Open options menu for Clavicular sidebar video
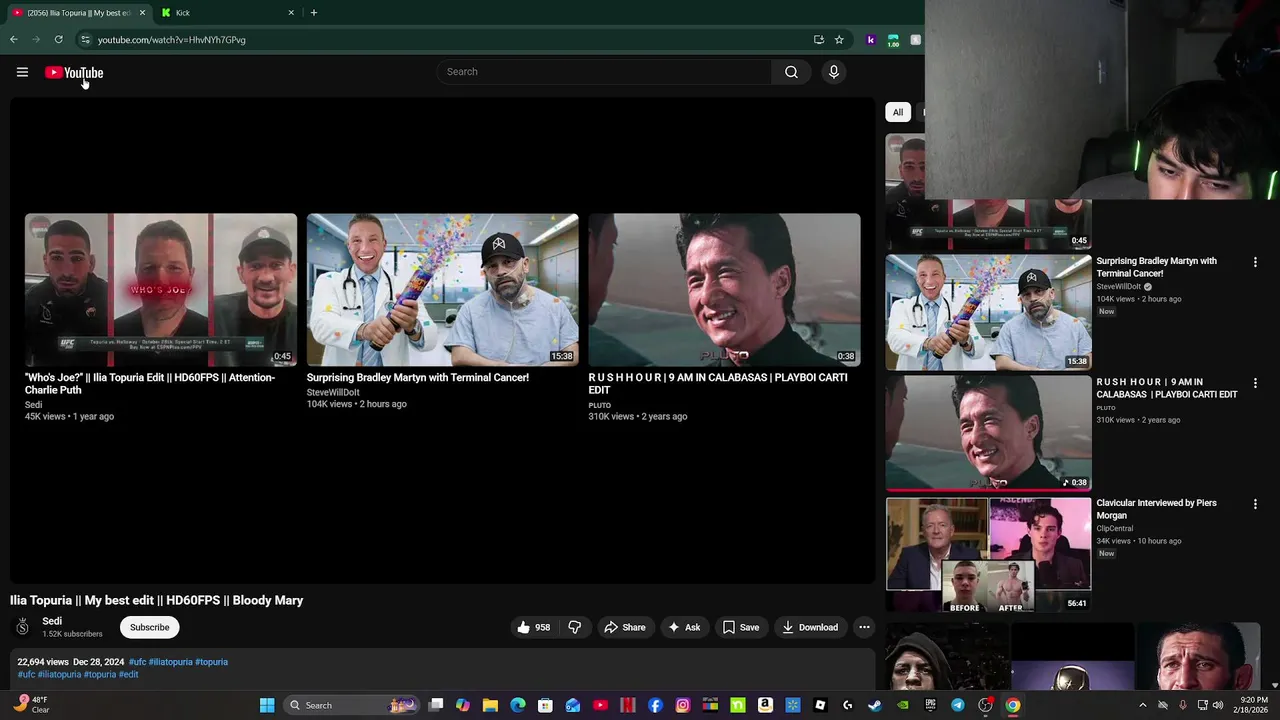1280x720 pixels. pyautogui.click(x=1255, y=504)
